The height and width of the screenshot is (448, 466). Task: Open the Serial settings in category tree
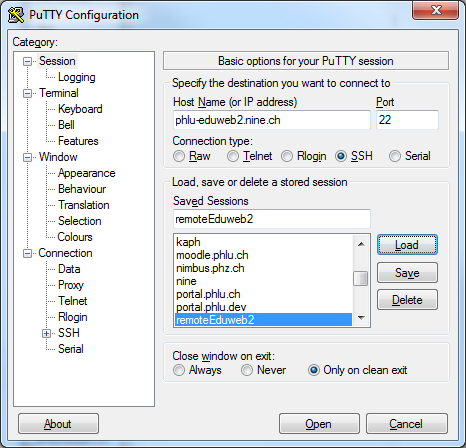tap(71, 349)
